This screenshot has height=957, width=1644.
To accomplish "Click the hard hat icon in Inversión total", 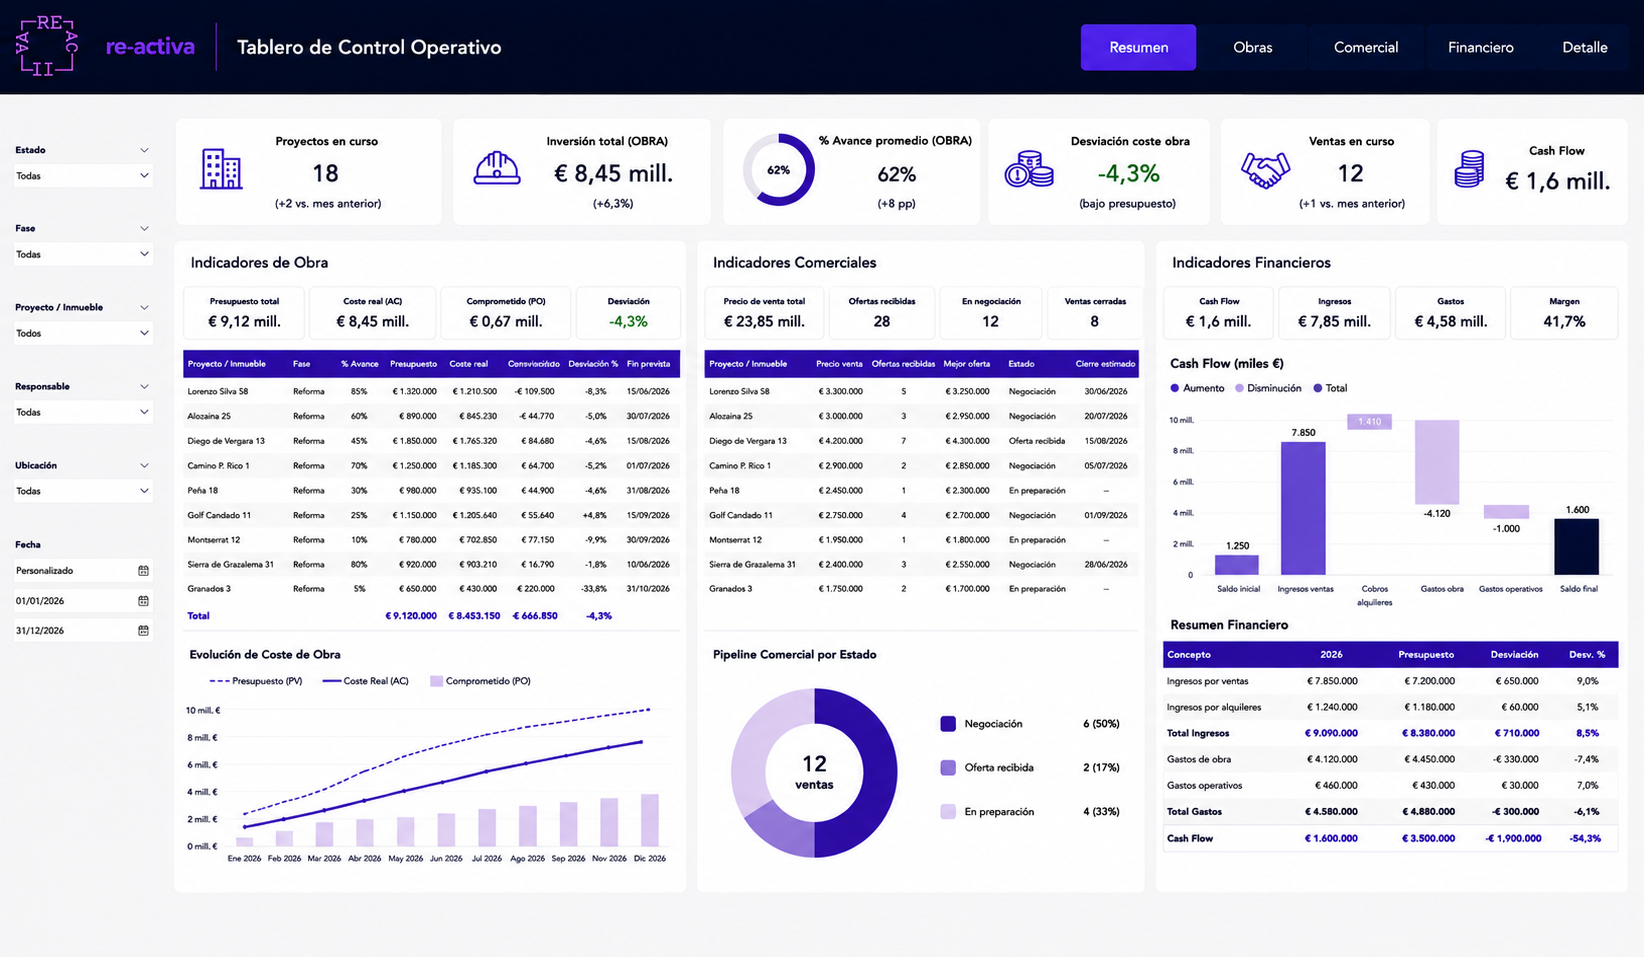I will pyautogui.click(x=497, y=169).
